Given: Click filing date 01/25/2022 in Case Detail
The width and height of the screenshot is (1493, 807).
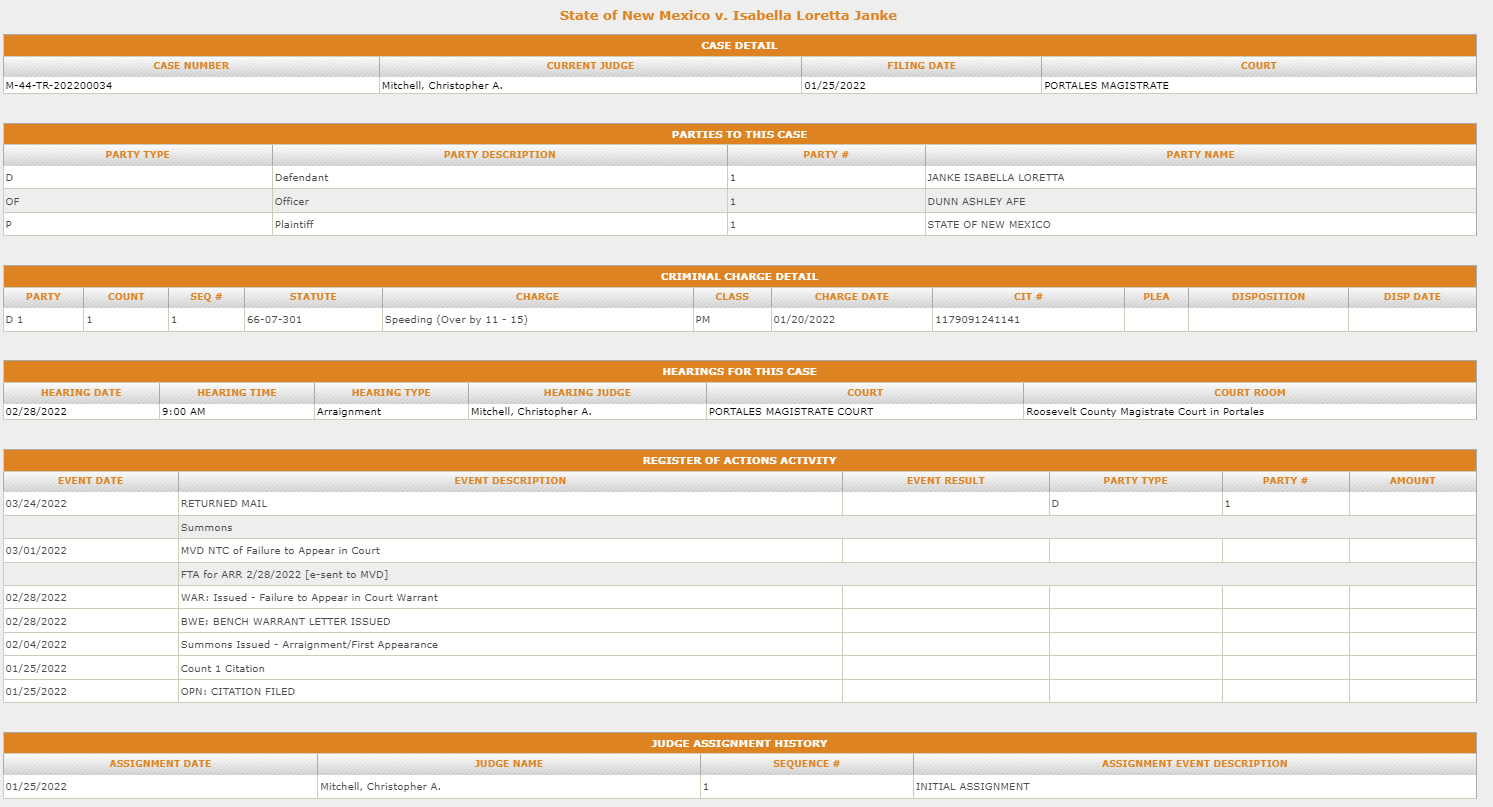Looking at the screenshot, I should pyautogui.click(x=835, y=86).
